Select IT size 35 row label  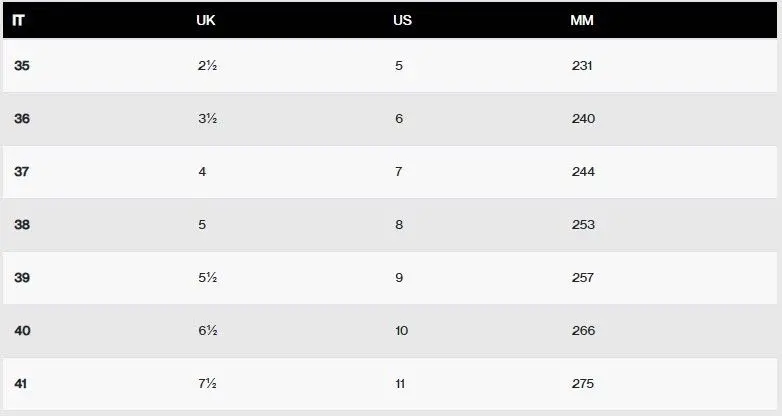coord(21,65)
